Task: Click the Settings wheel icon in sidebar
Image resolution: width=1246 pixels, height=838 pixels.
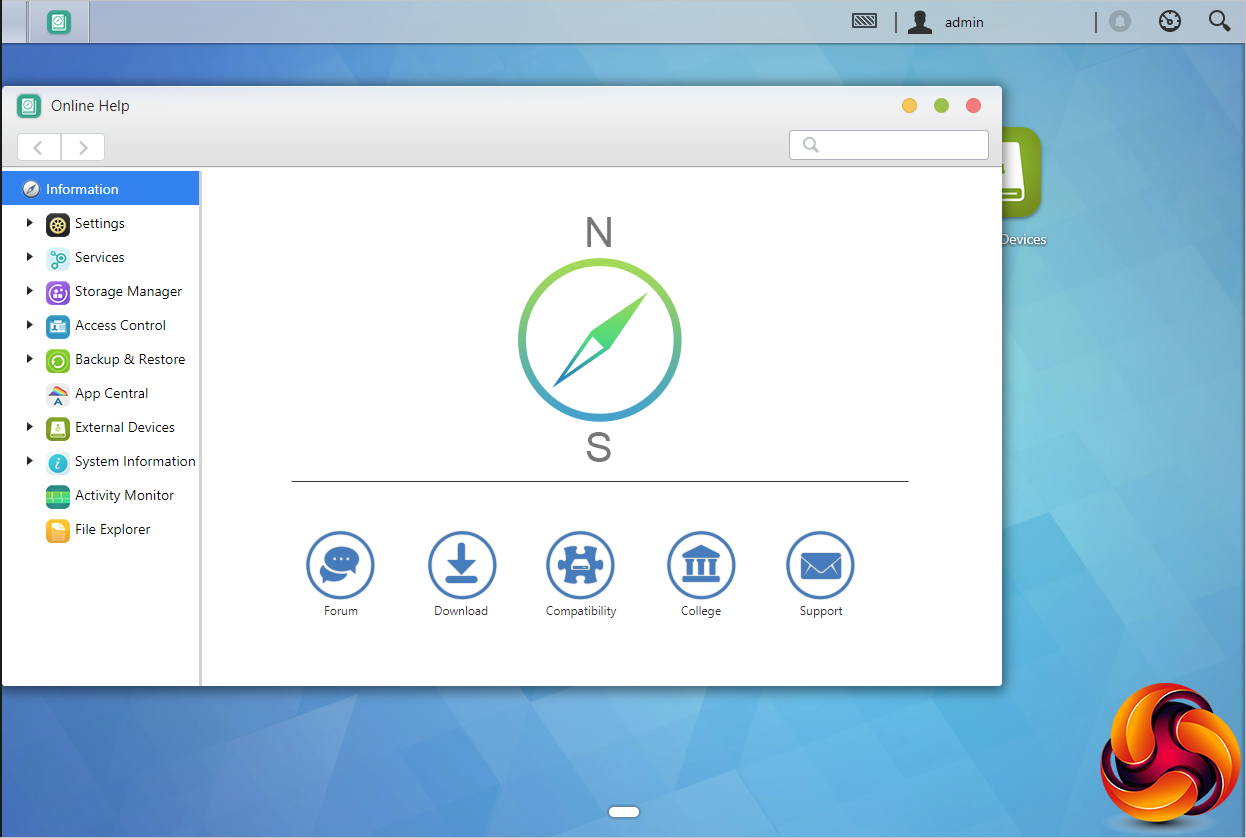Action: 58,224
